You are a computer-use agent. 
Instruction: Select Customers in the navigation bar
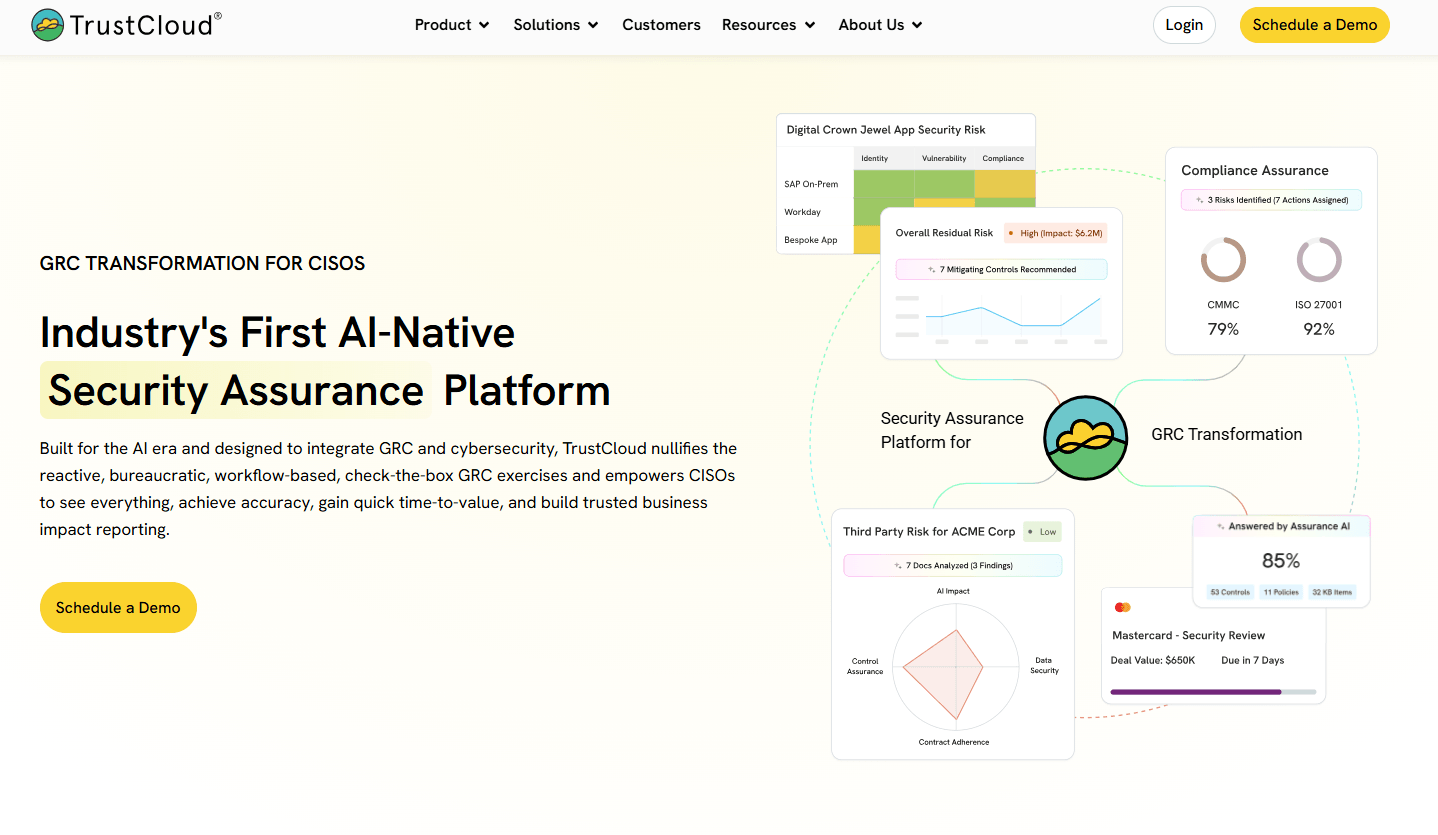click(x=661, y=25)
